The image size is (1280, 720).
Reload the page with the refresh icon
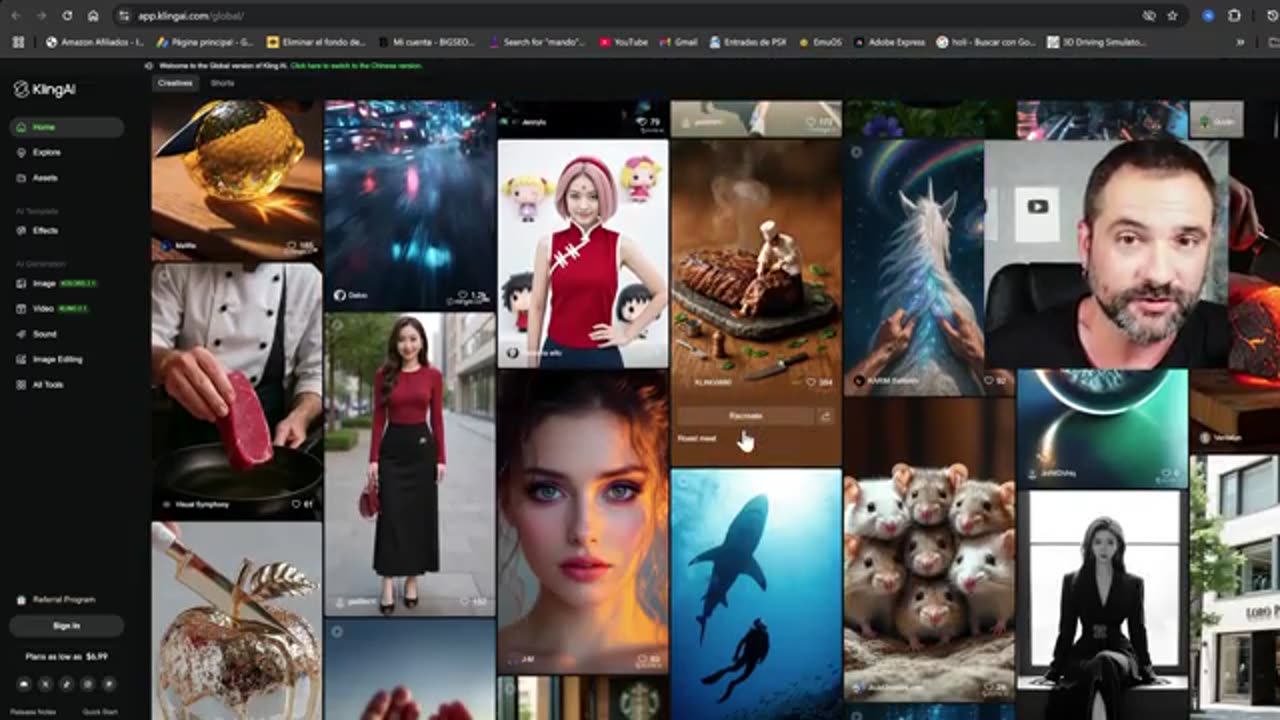[67, 16]
